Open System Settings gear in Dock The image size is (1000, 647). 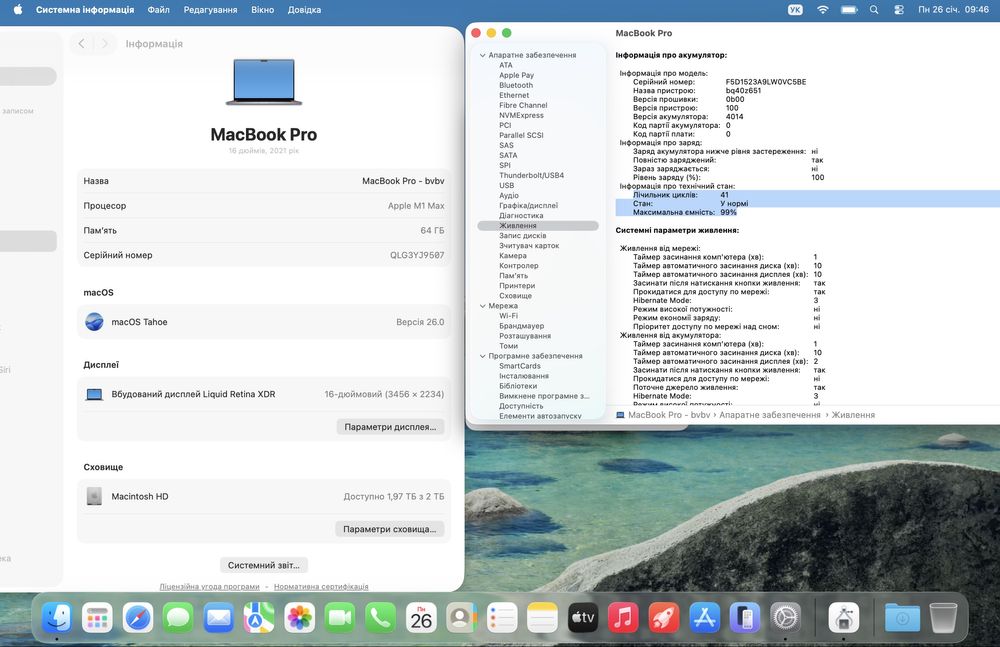pos(785,618)
